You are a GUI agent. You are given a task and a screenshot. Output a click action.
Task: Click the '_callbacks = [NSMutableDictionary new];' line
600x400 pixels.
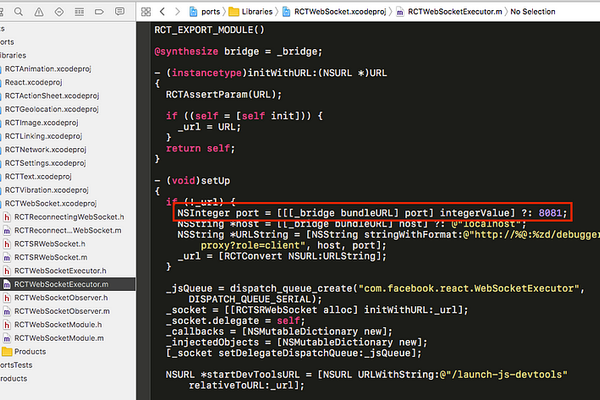(279, 331)
